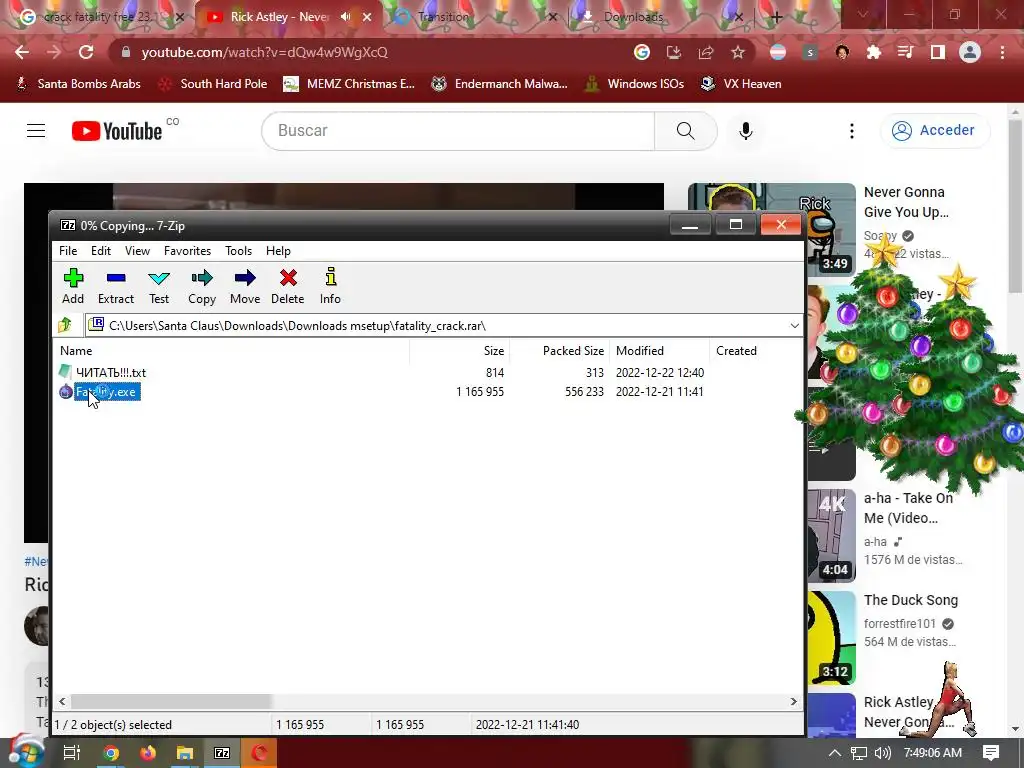Toggle the Chrome side panel icon

[938, 52]
